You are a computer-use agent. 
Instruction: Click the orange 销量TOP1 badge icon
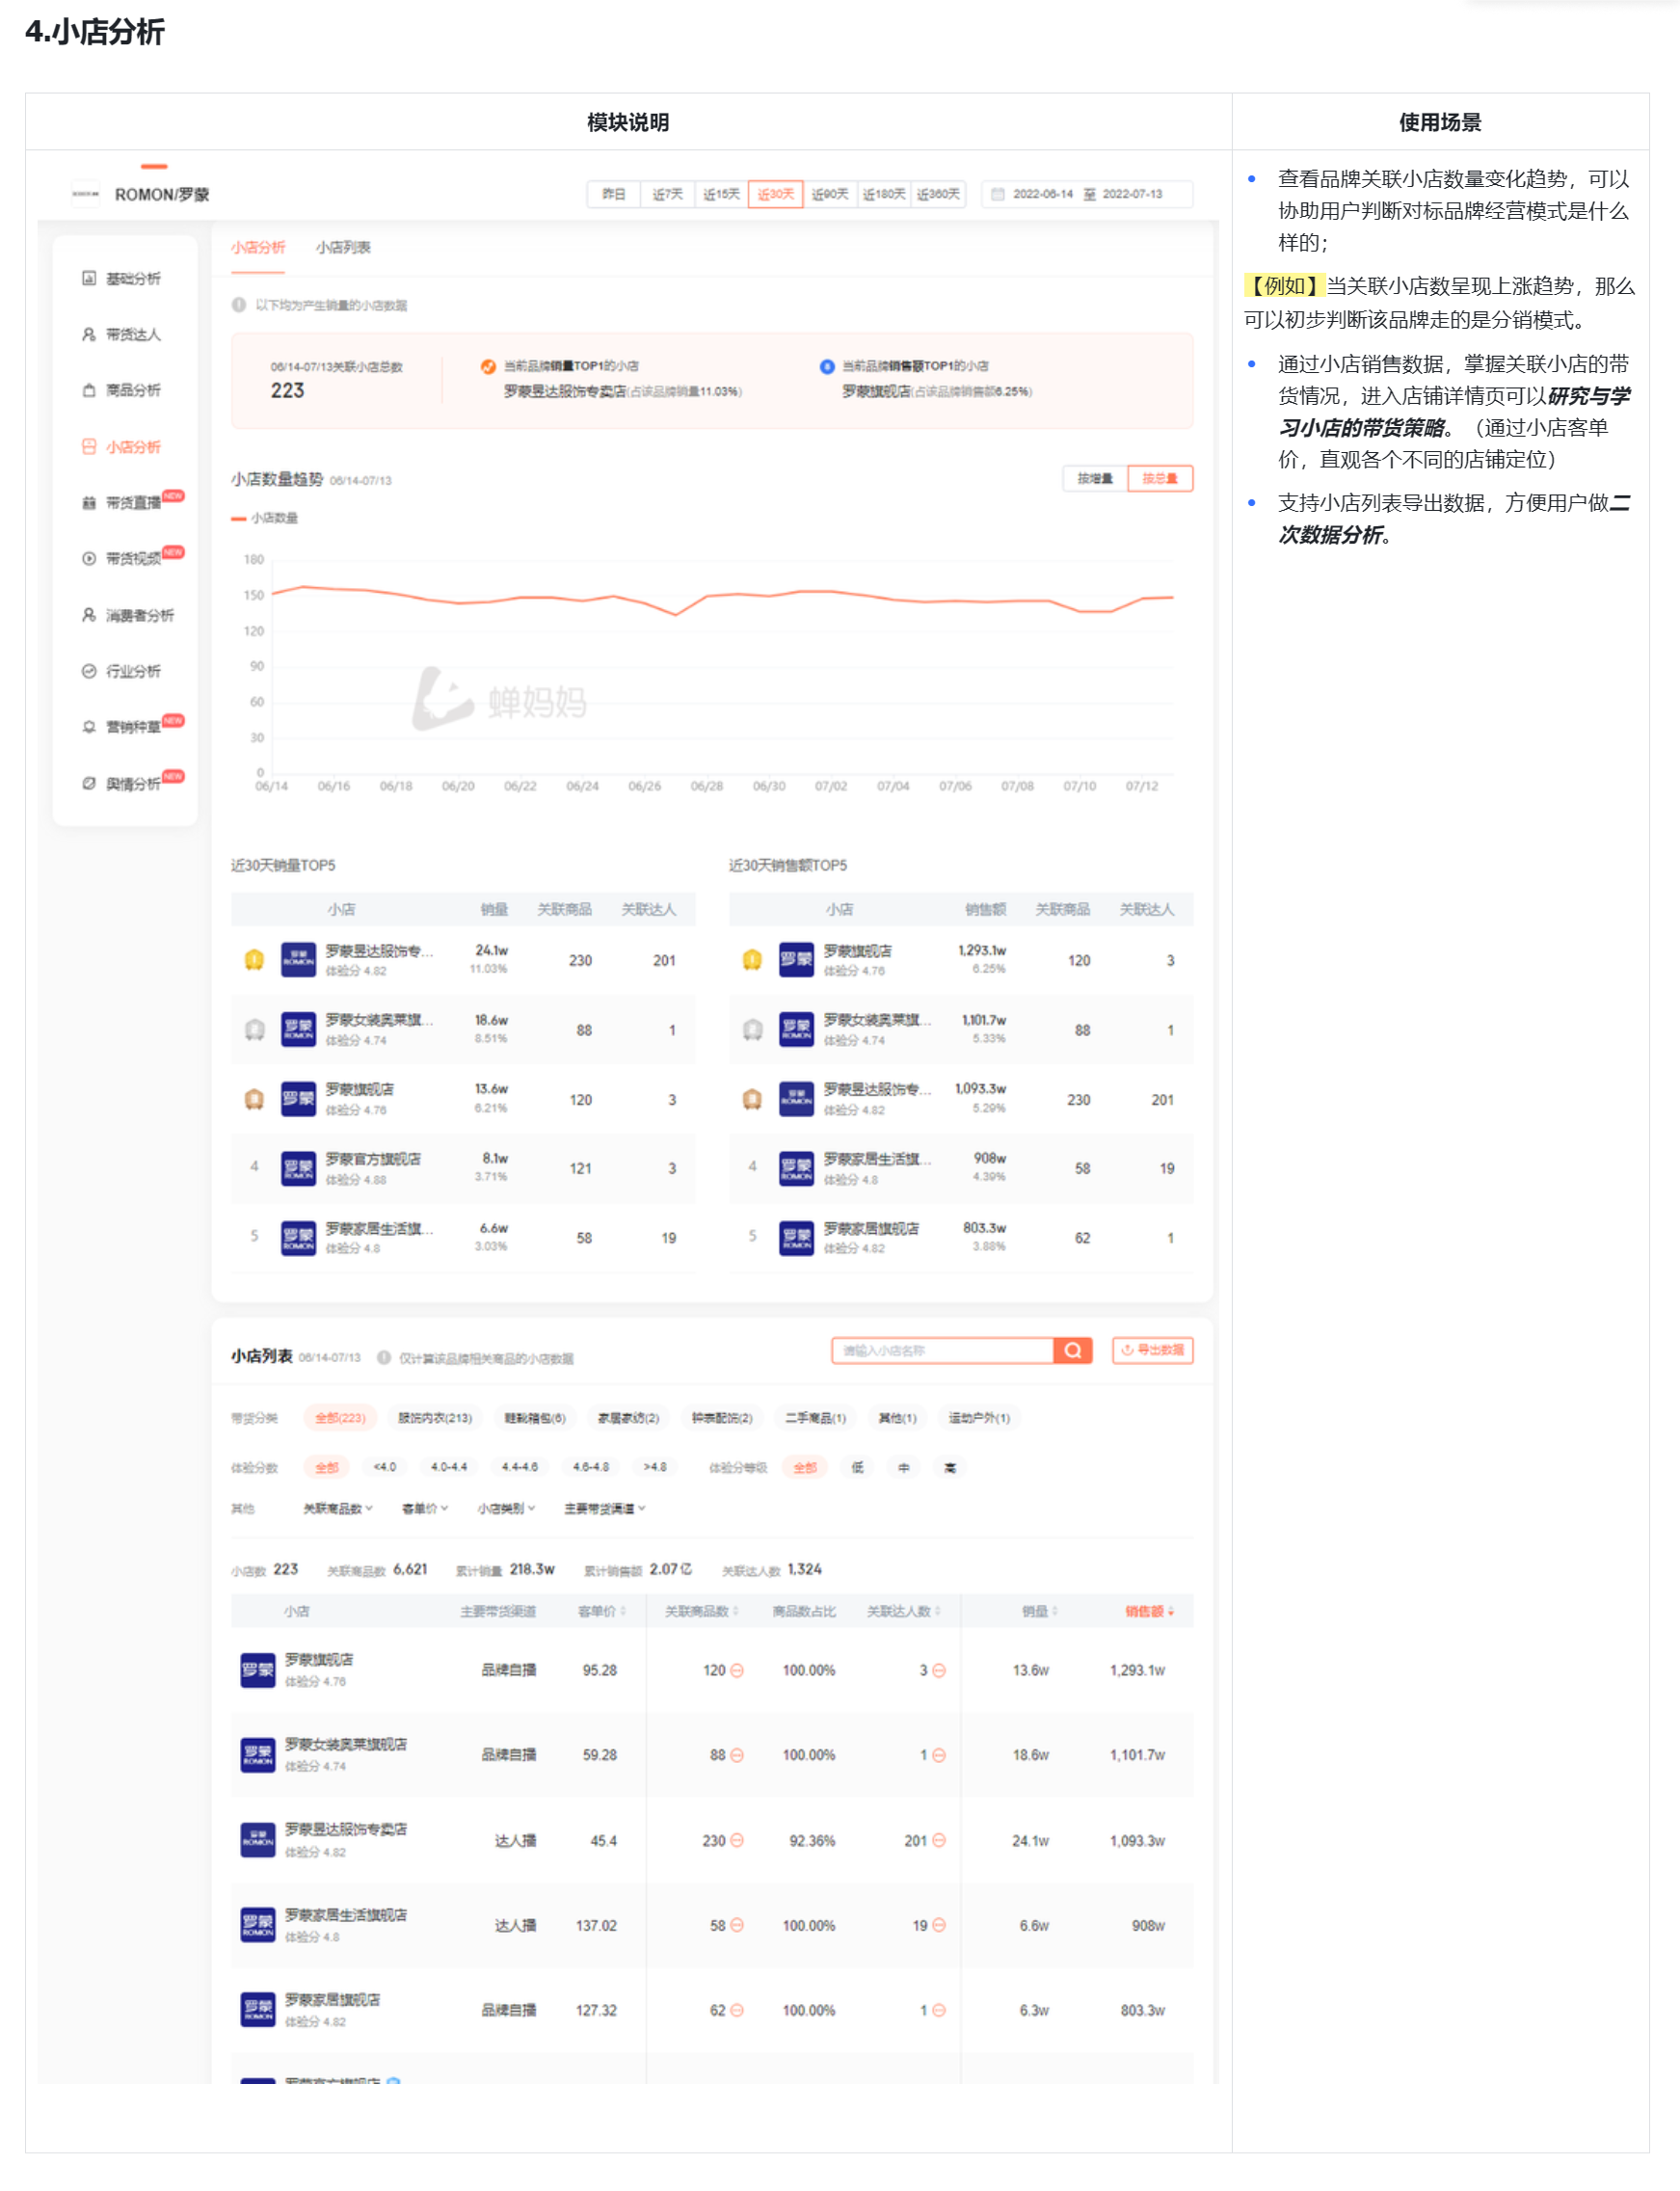tap(488, 366)
